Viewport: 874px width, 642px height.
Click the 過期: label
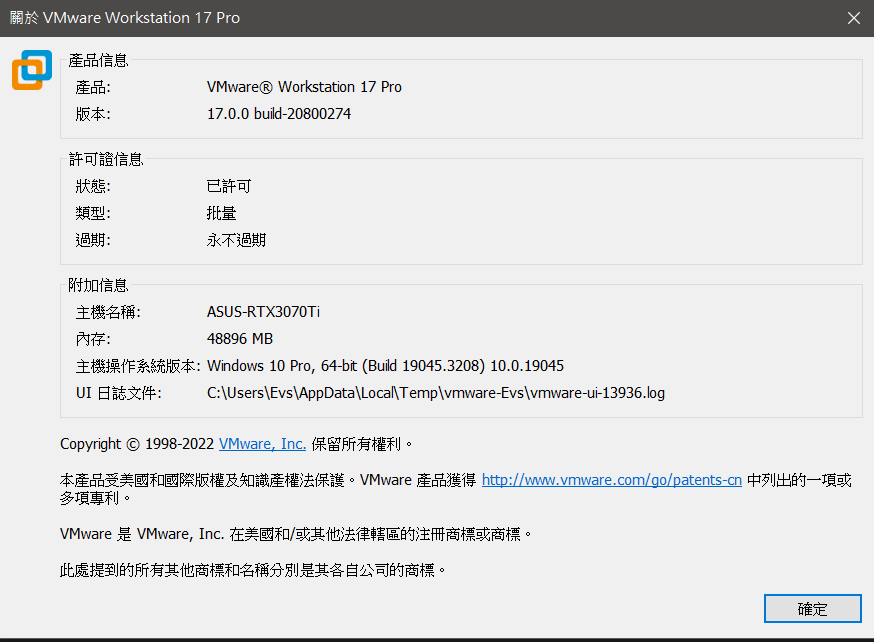[93, 240]
